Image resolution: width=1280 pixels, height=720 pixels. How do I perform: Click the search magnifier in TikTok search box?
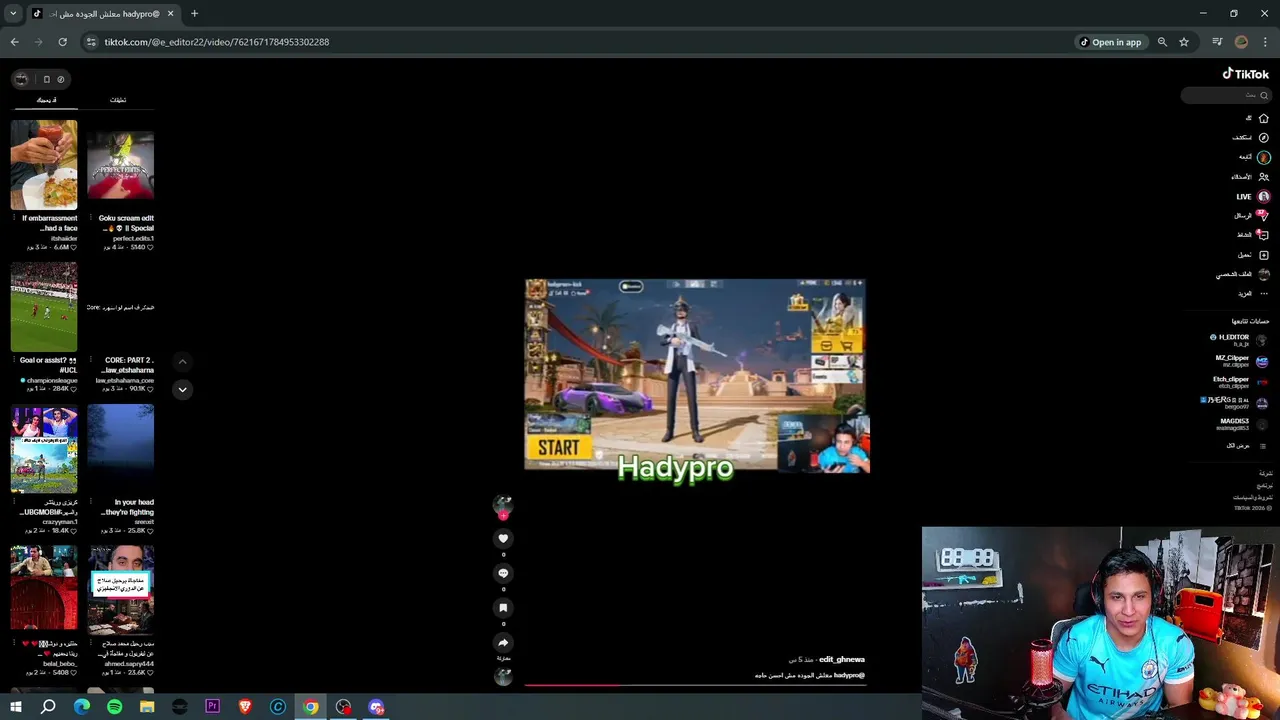tap(1263, 95)
